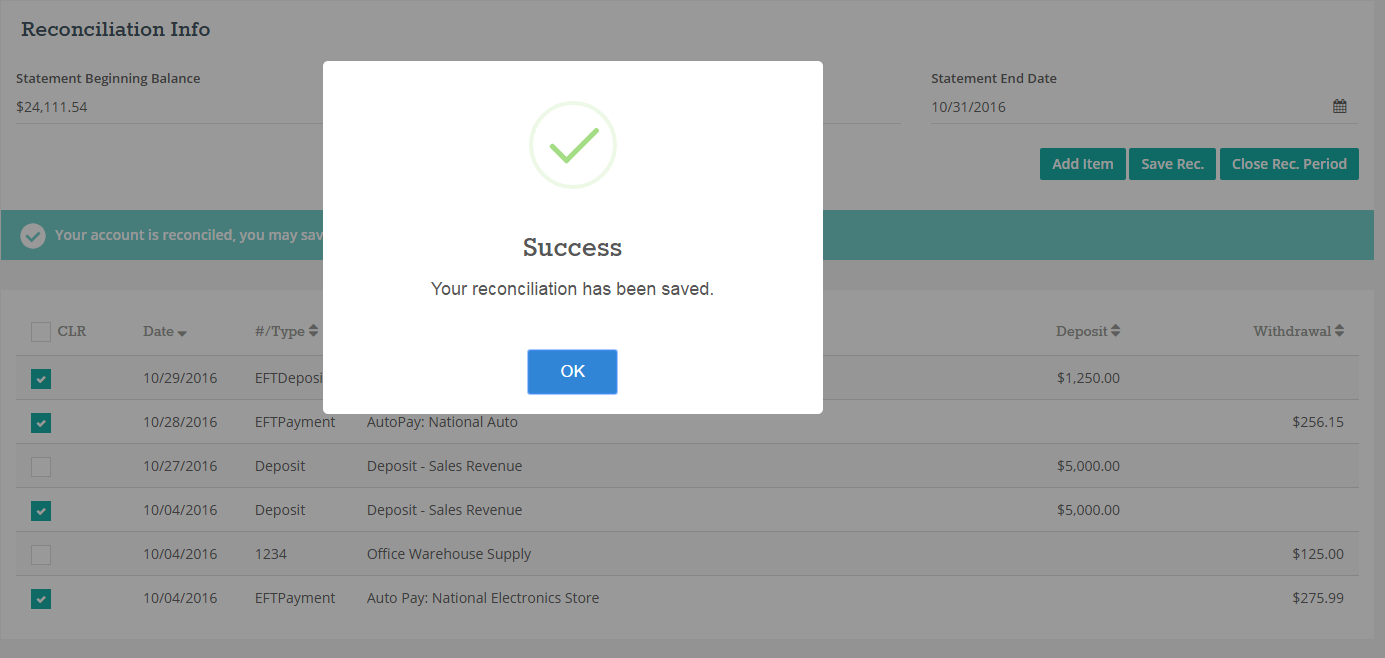Select the 10/28/2016 date cell
Viewport: 1385px width, 658px height.
(180, 422)
